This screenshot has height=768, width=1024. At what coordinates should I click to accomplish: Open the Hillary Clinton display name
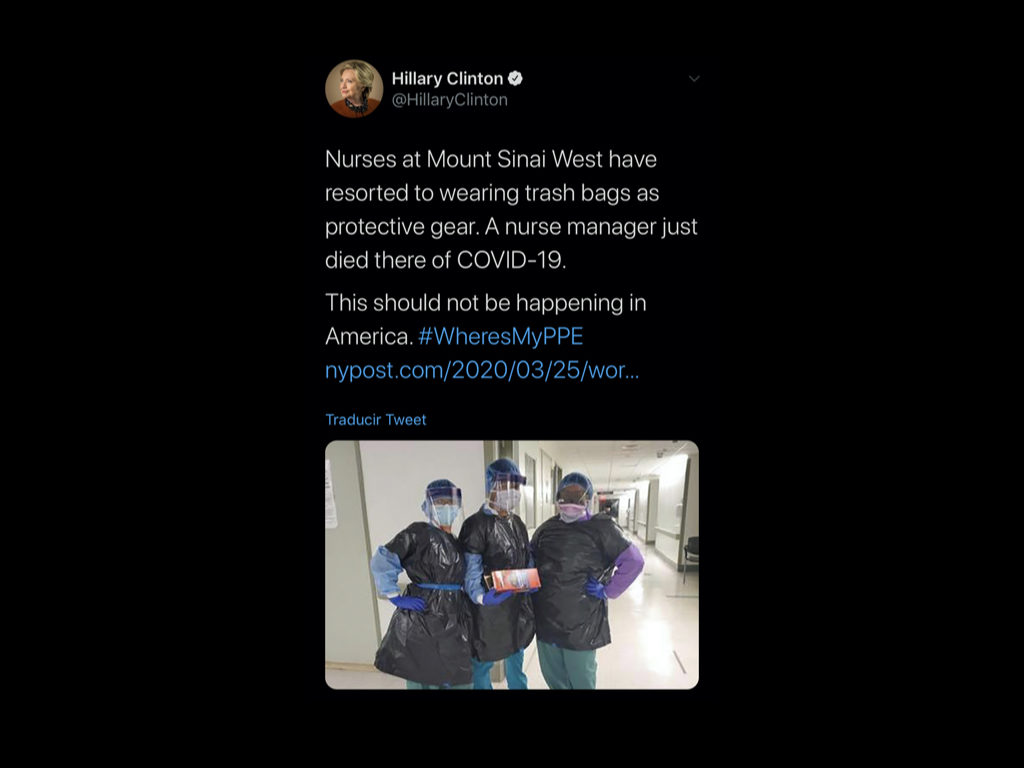point(447,78)
